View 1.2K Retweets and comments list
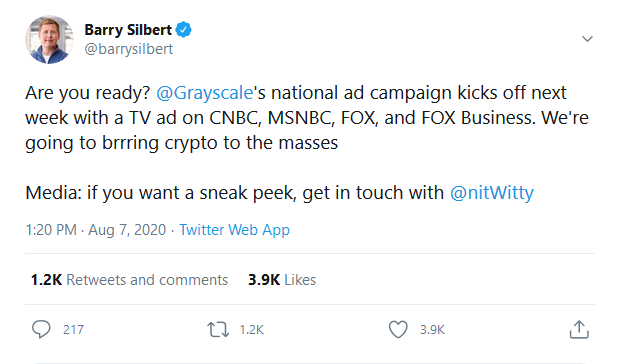The image size is (628, 364). coord(129,280)
